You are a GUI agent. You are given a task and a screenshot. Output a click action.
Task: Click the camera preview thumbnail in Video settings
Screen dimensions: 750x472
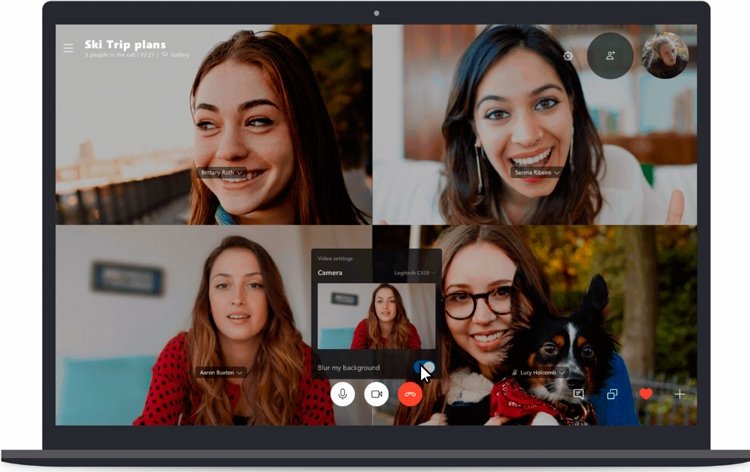[x=376, y=316]
